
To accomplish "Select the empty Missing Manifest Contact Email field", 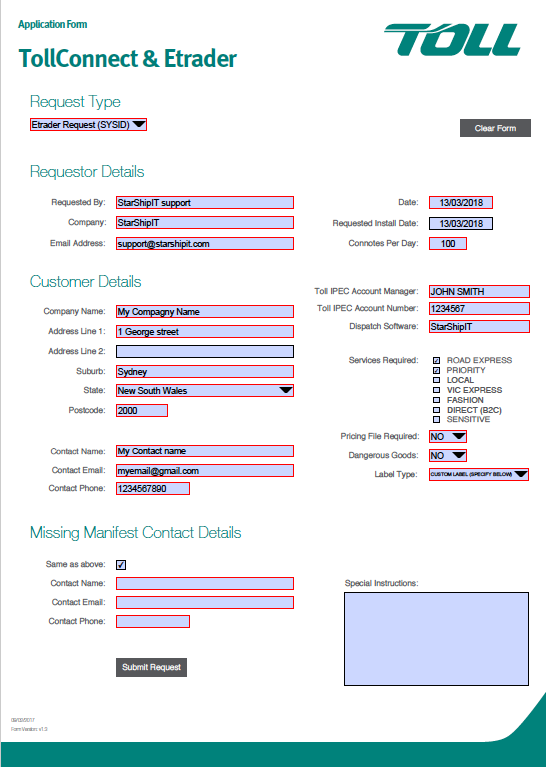I will point(205,603).
